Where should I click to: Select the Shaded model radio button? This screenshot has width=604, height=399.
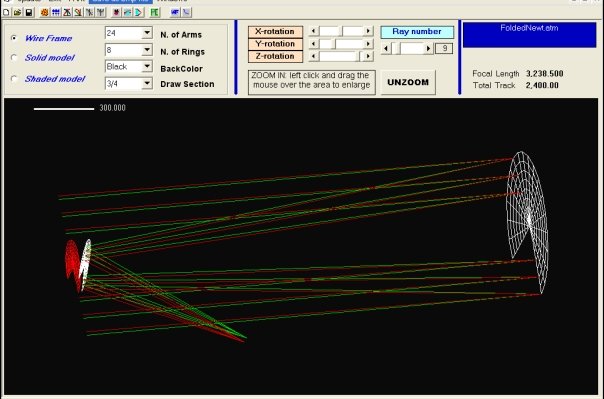[14, 79]
